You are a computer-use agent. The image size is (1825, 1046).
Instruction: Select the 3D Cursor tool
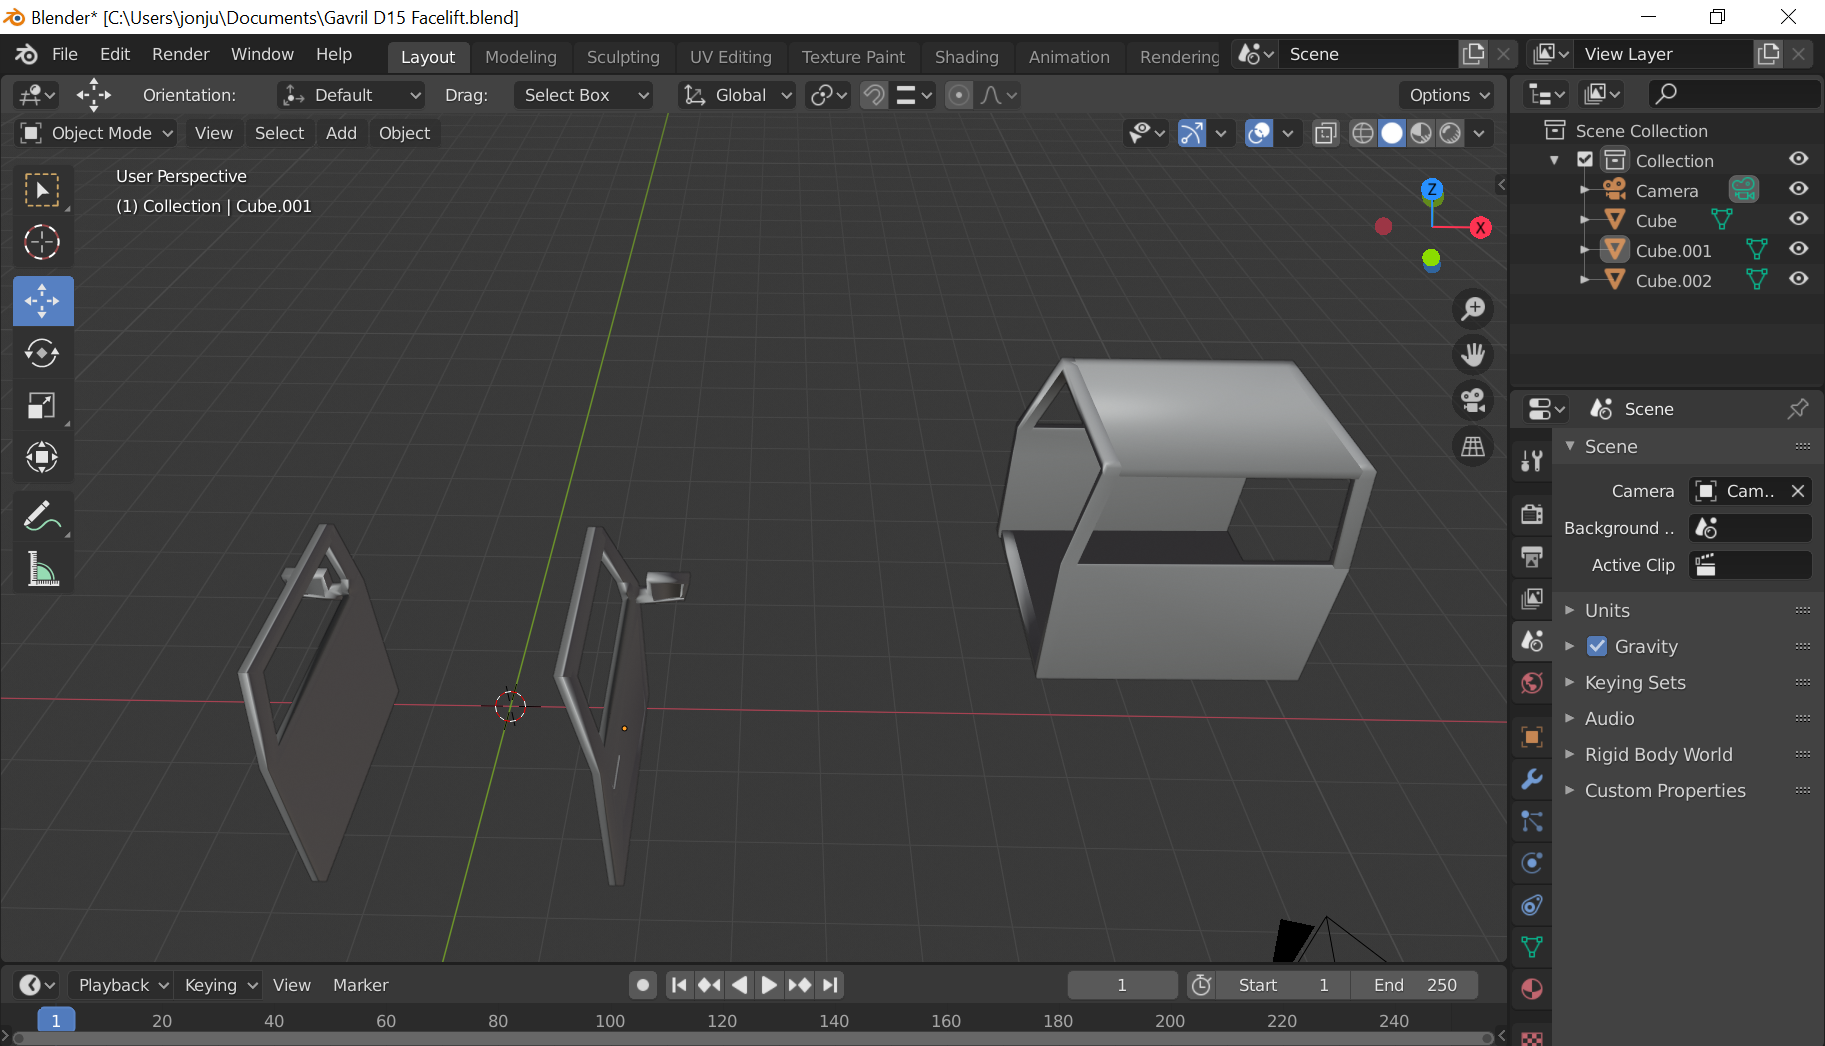[42, 242]
